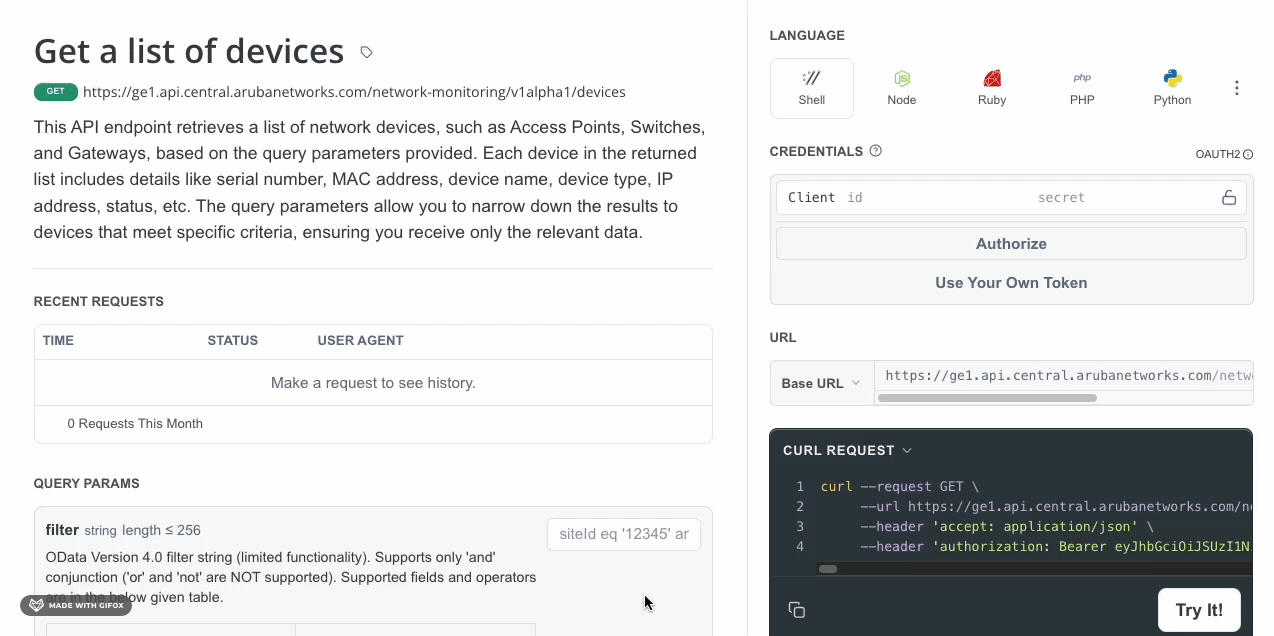Viewport: 1274px width, 636px height.
Task: Click the QUERY PARAMS heading
Action: pos(87,484)
